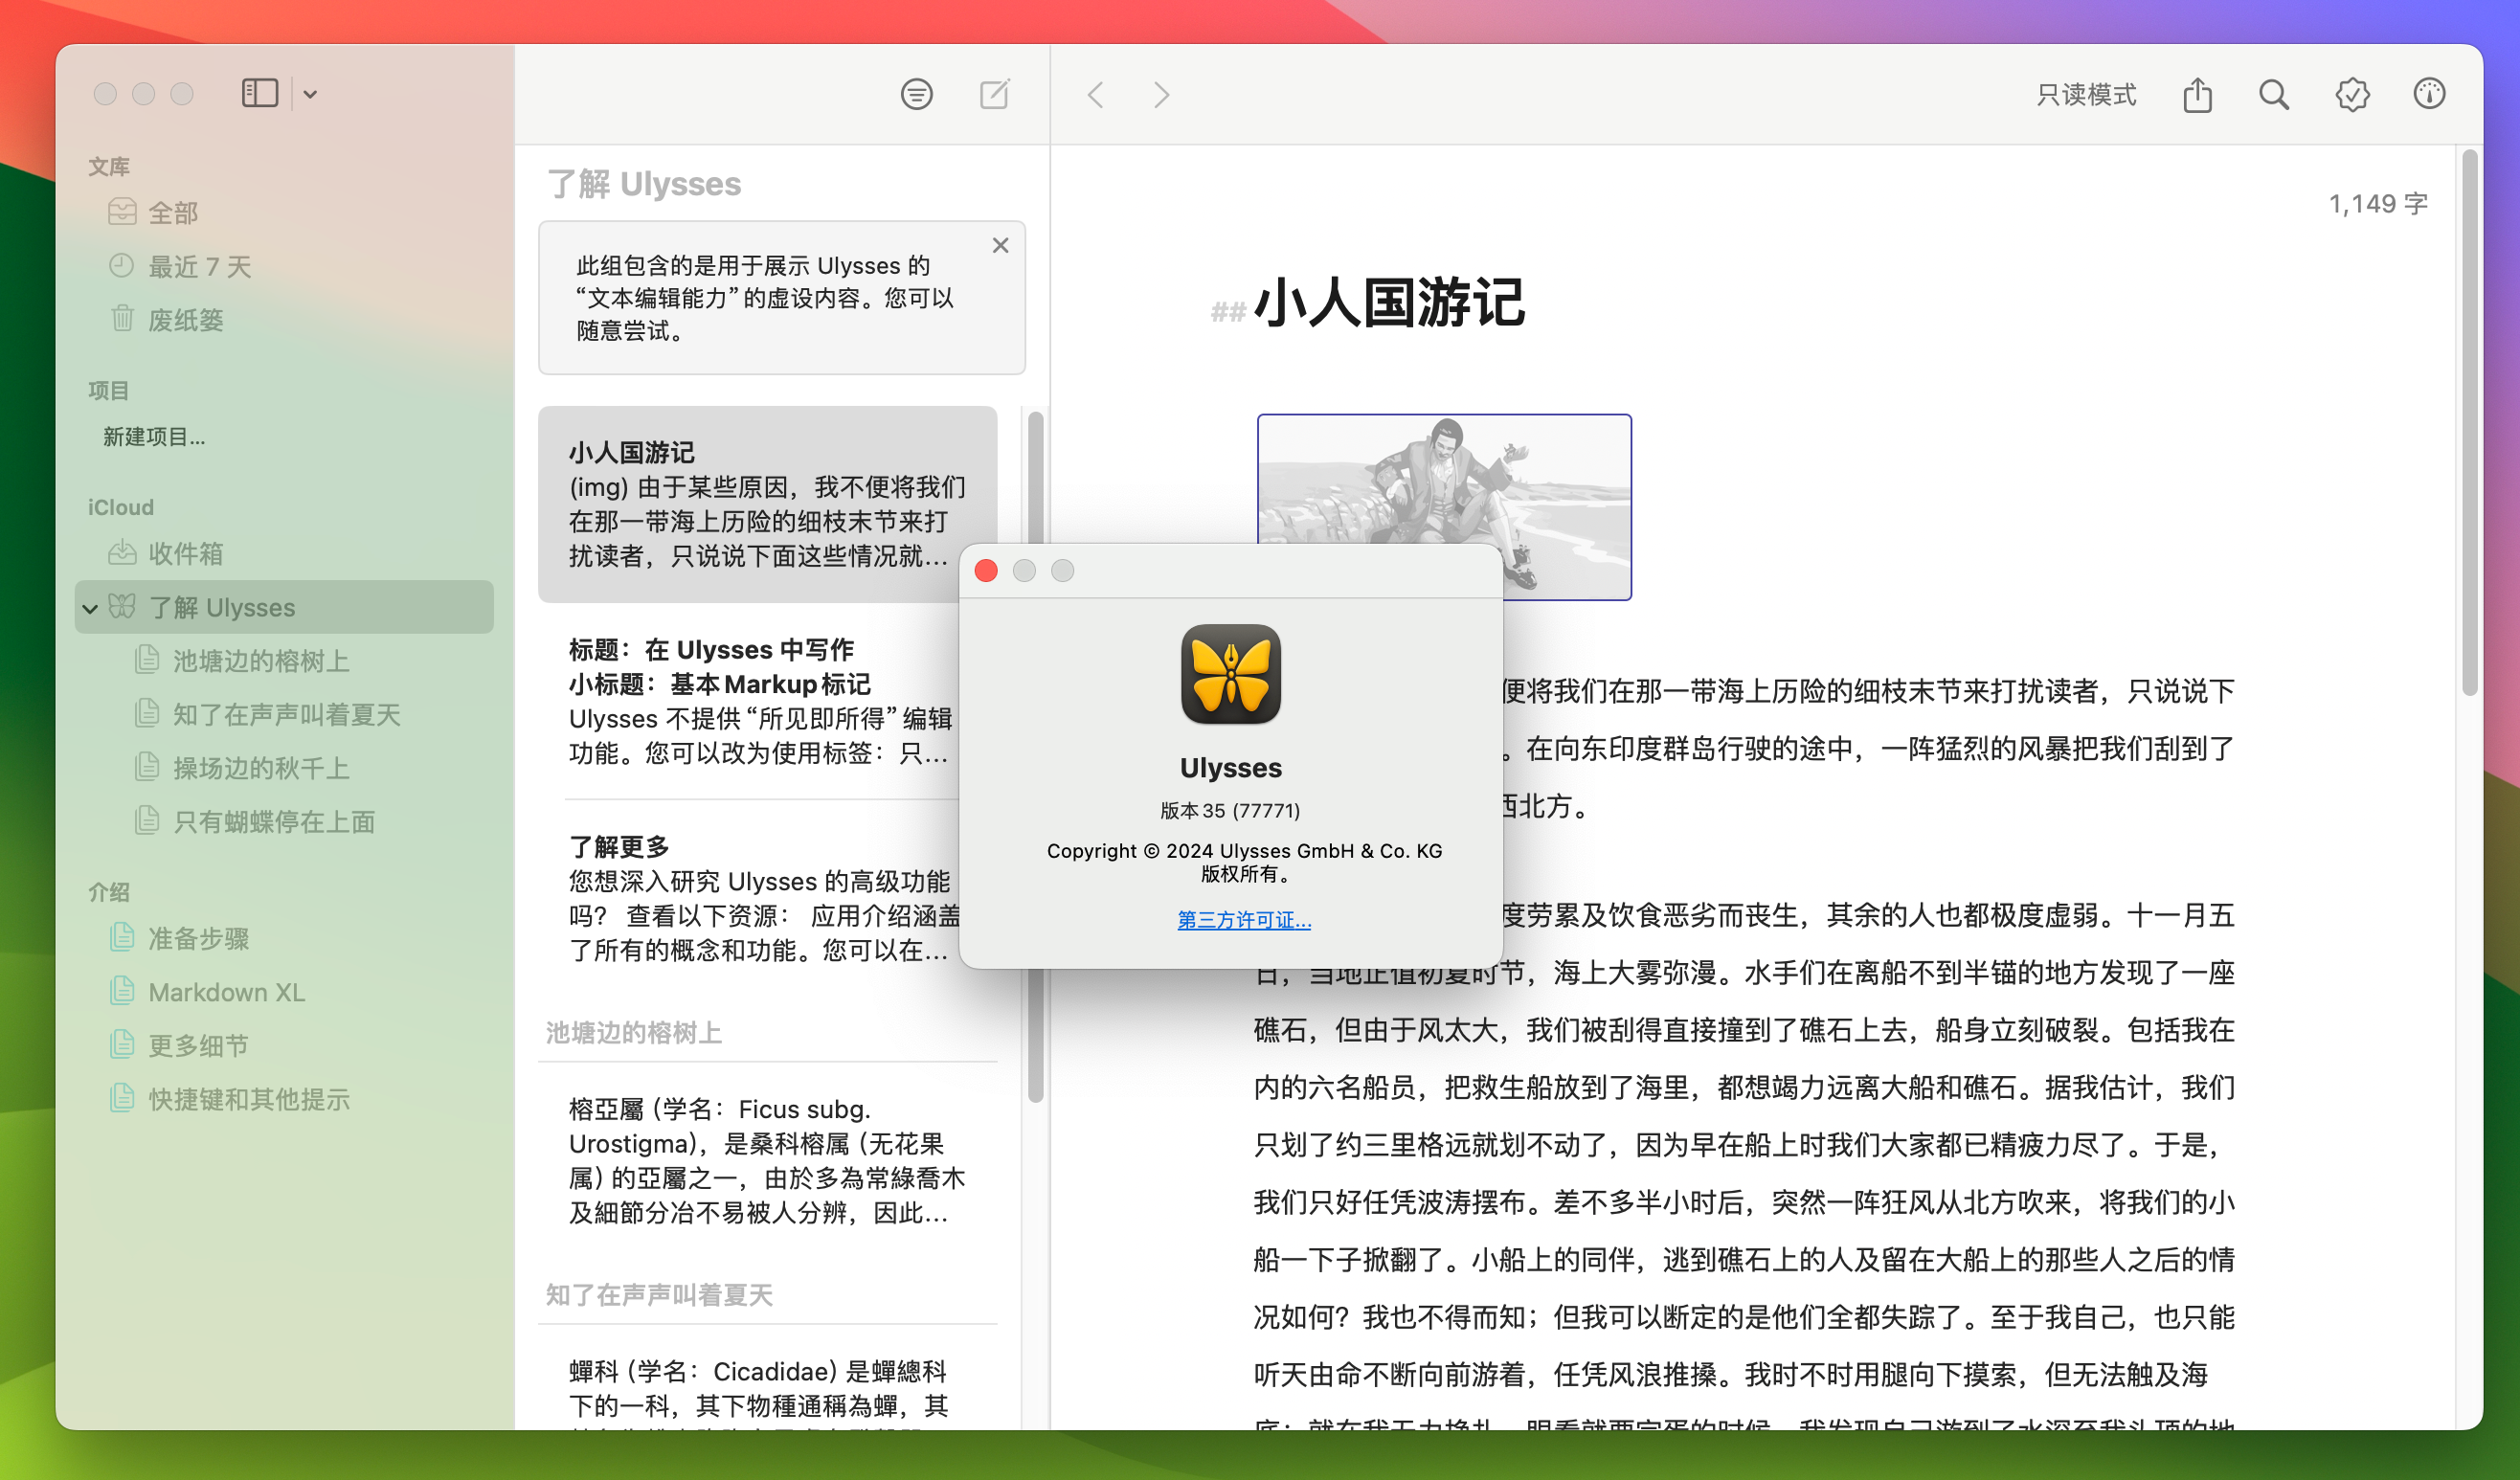Open the sidebar view options chevron

310,94
